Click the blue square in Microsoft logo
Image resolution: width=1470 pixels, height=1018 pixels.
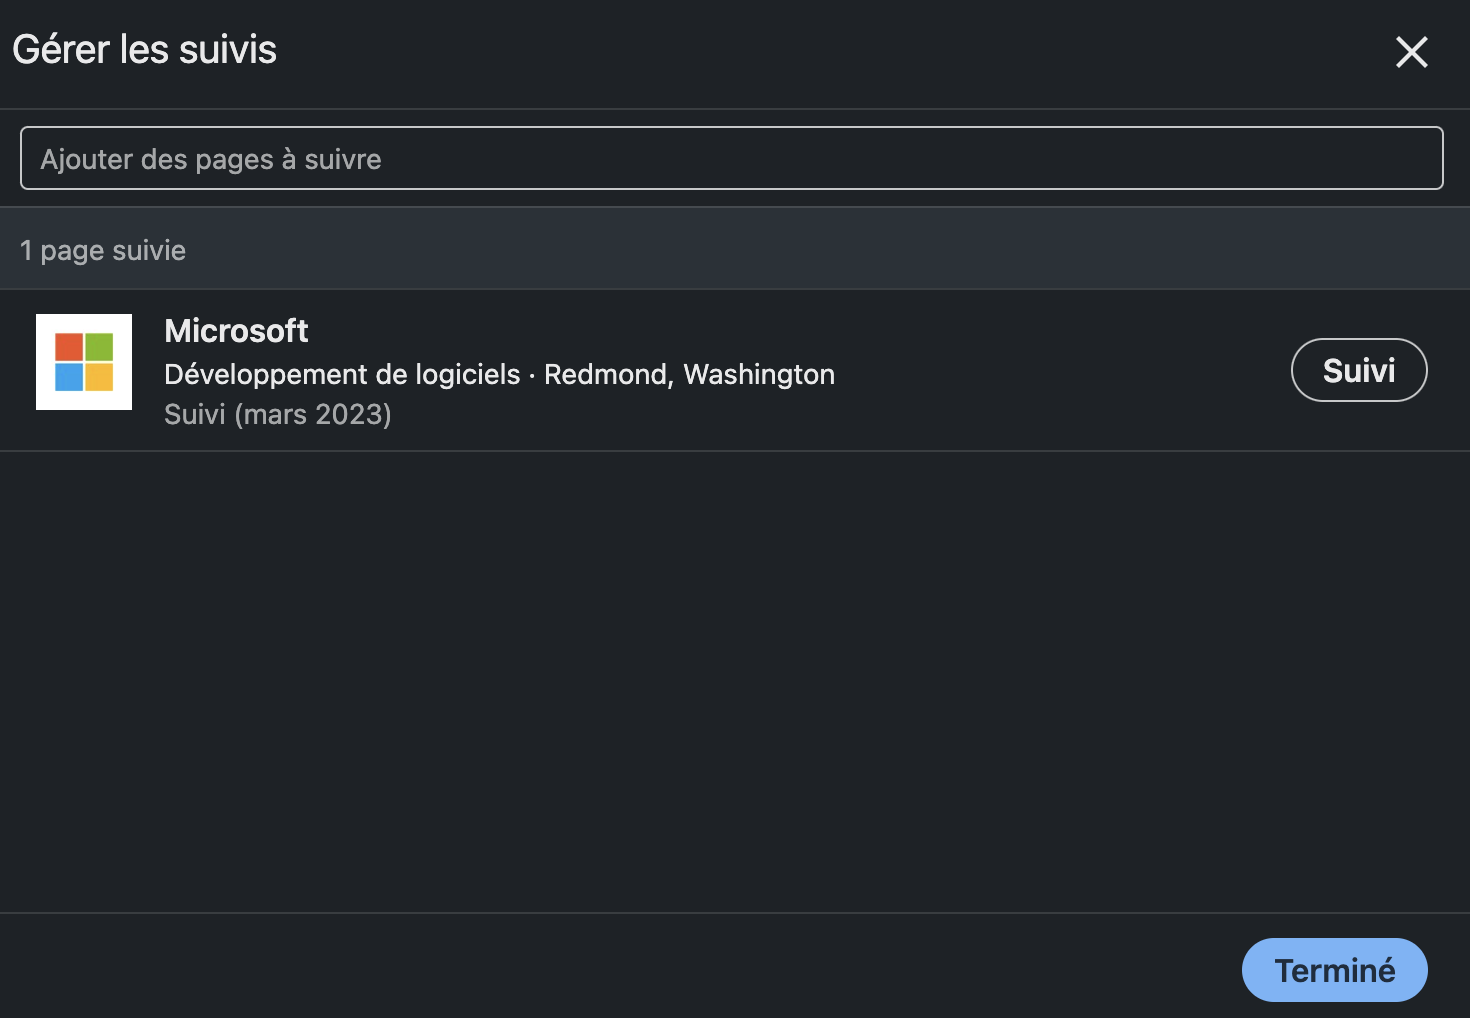(x=69, y=377)
